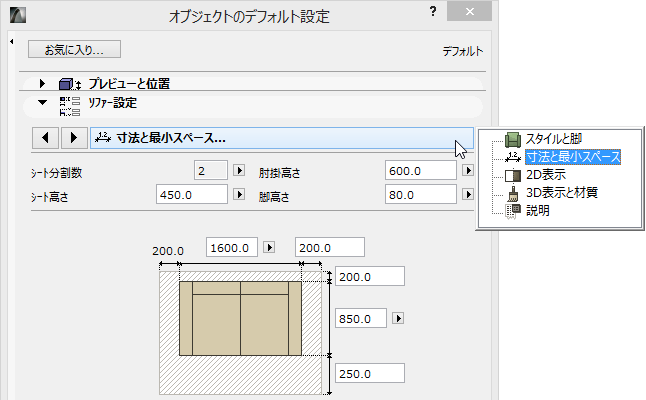Viewport: 646px width, 400px height.
Task: Go to next settings page arrow
Action: tap(74, 138)
